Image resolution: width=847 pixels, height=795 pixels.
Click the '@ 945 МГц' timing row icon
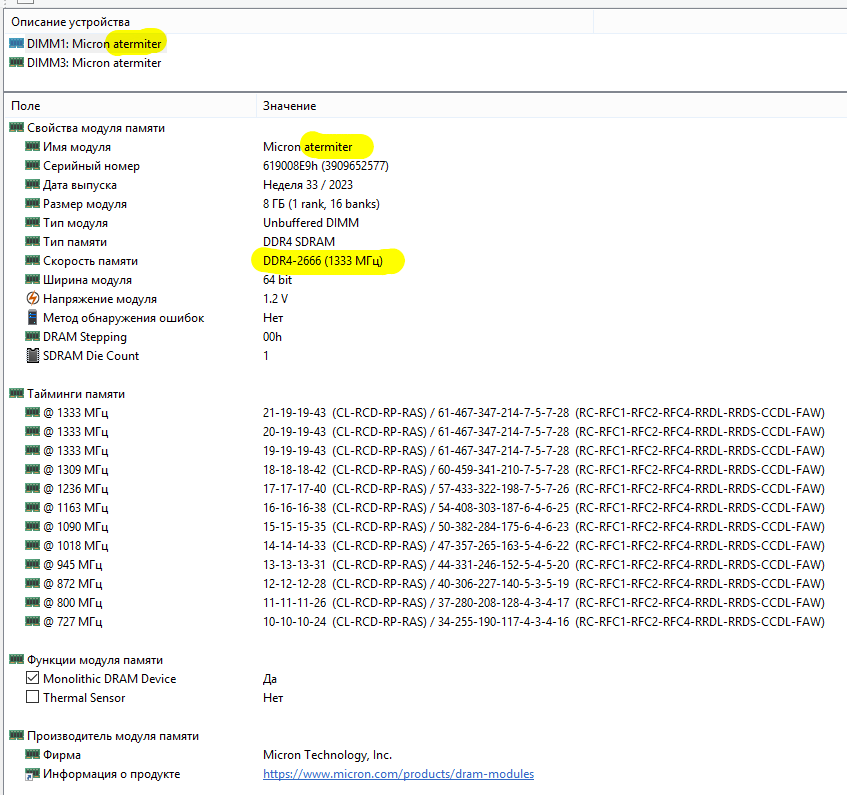point(32,564)
